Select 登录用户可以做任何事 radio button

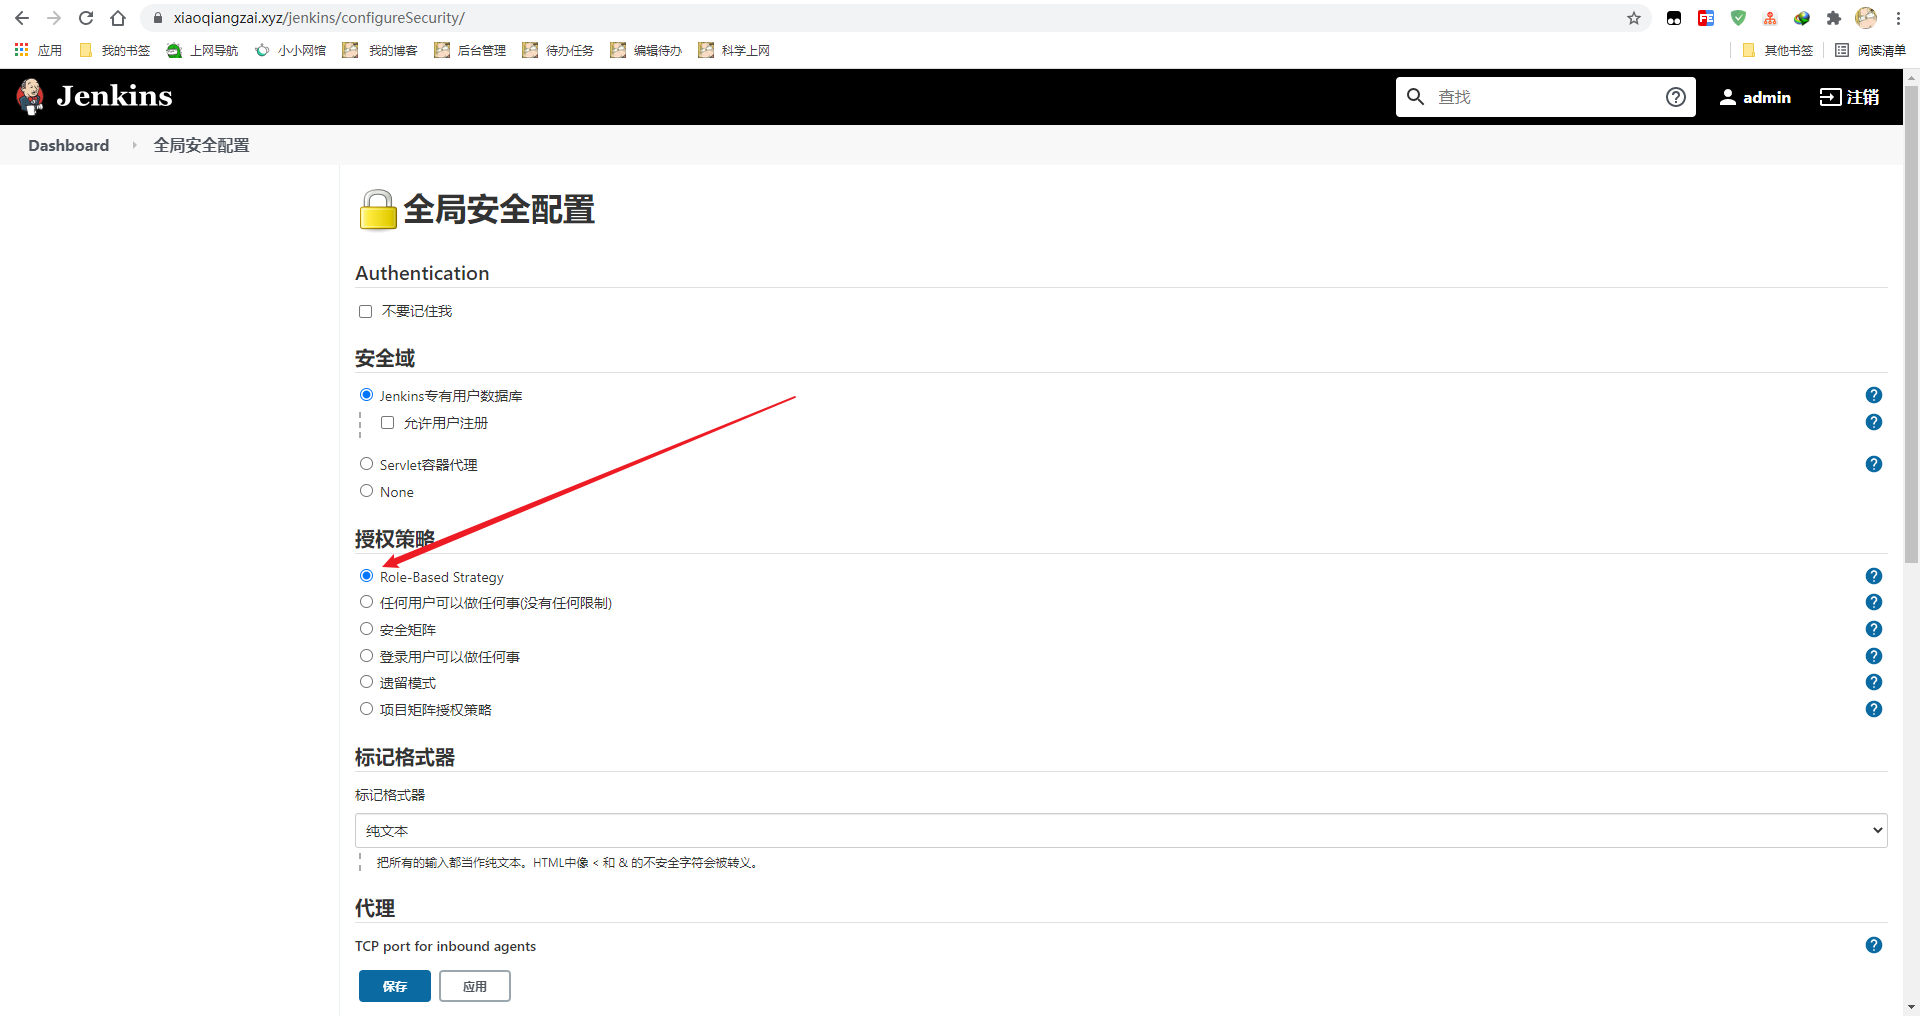pos(366,656)
